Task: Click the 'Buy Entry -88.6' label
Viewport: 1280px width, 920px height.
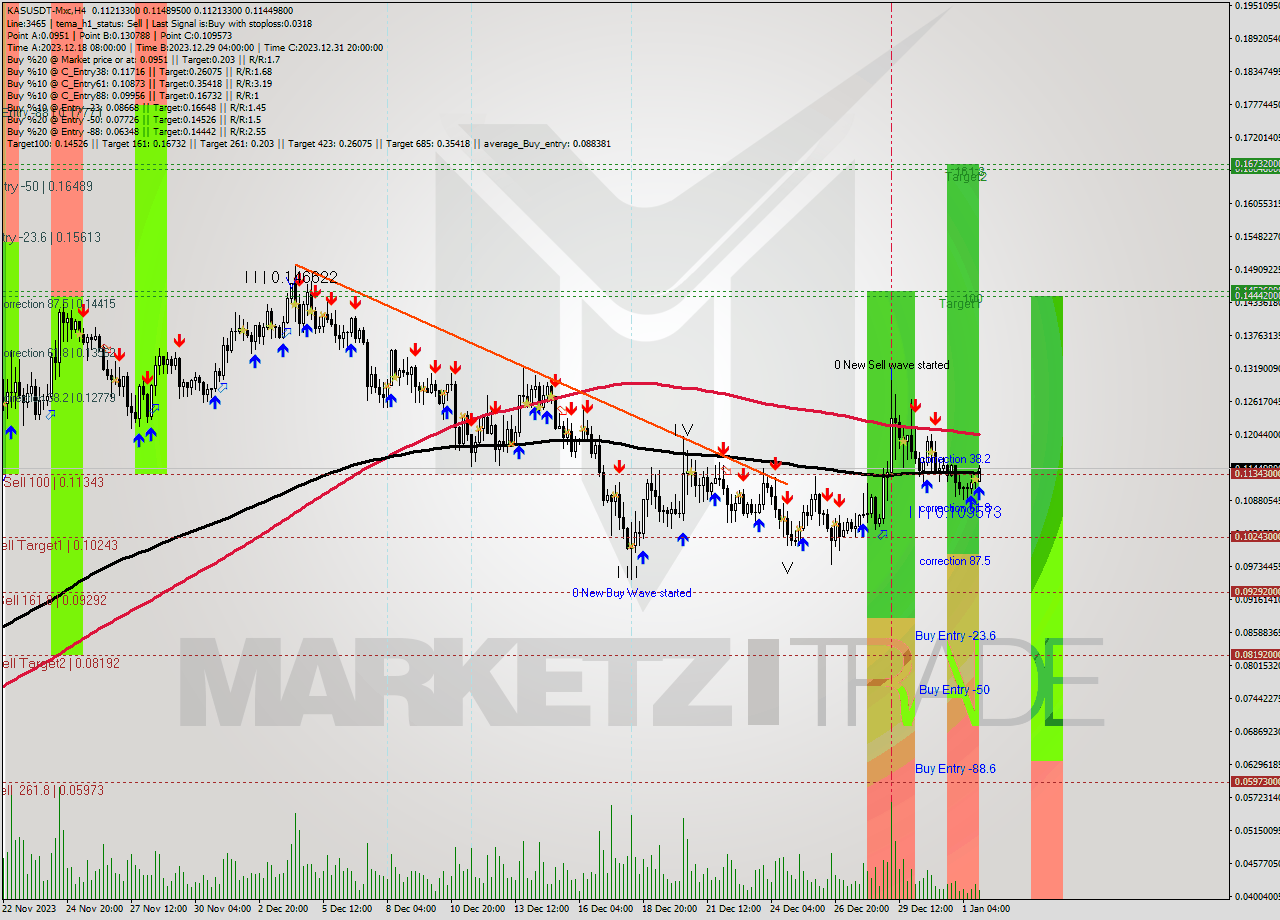Action: (x=955, y=769)
